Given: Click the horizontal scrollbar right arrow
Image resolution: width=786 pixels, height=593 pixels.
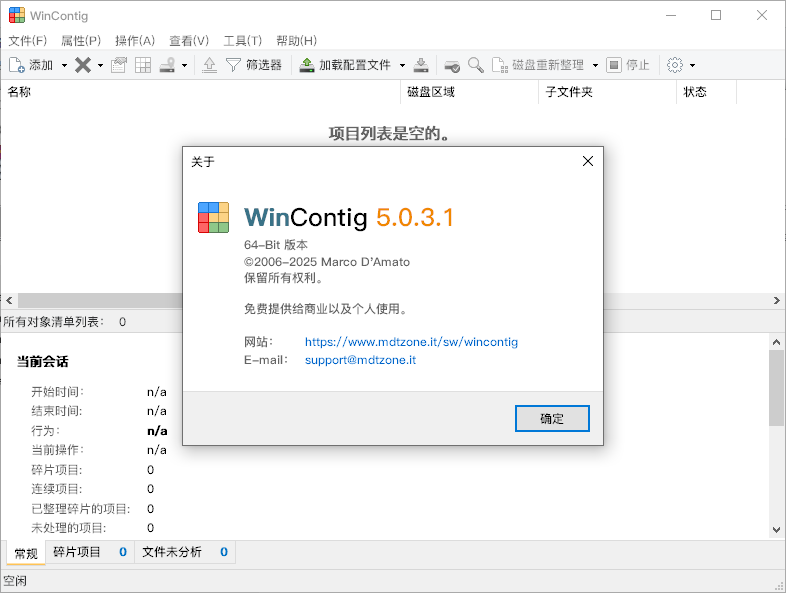Looking at the screenshot, I should pyautogui.click(x=776, y=301).
